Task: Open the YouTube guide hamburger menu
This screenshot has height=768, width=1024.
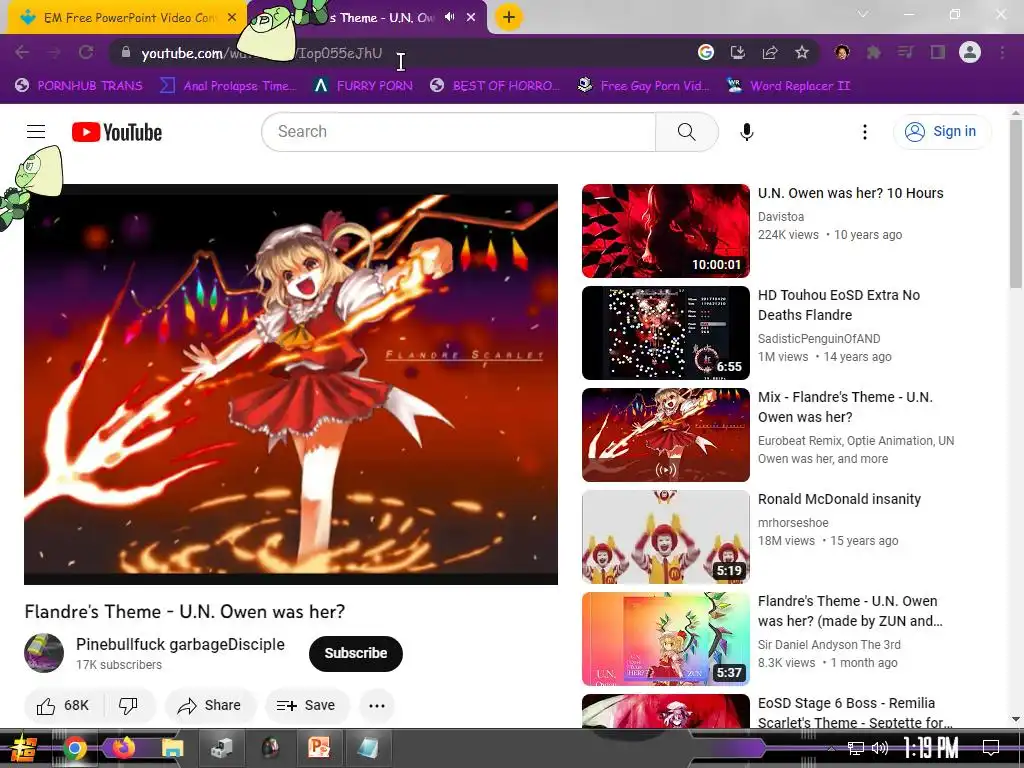Action: 36,132
